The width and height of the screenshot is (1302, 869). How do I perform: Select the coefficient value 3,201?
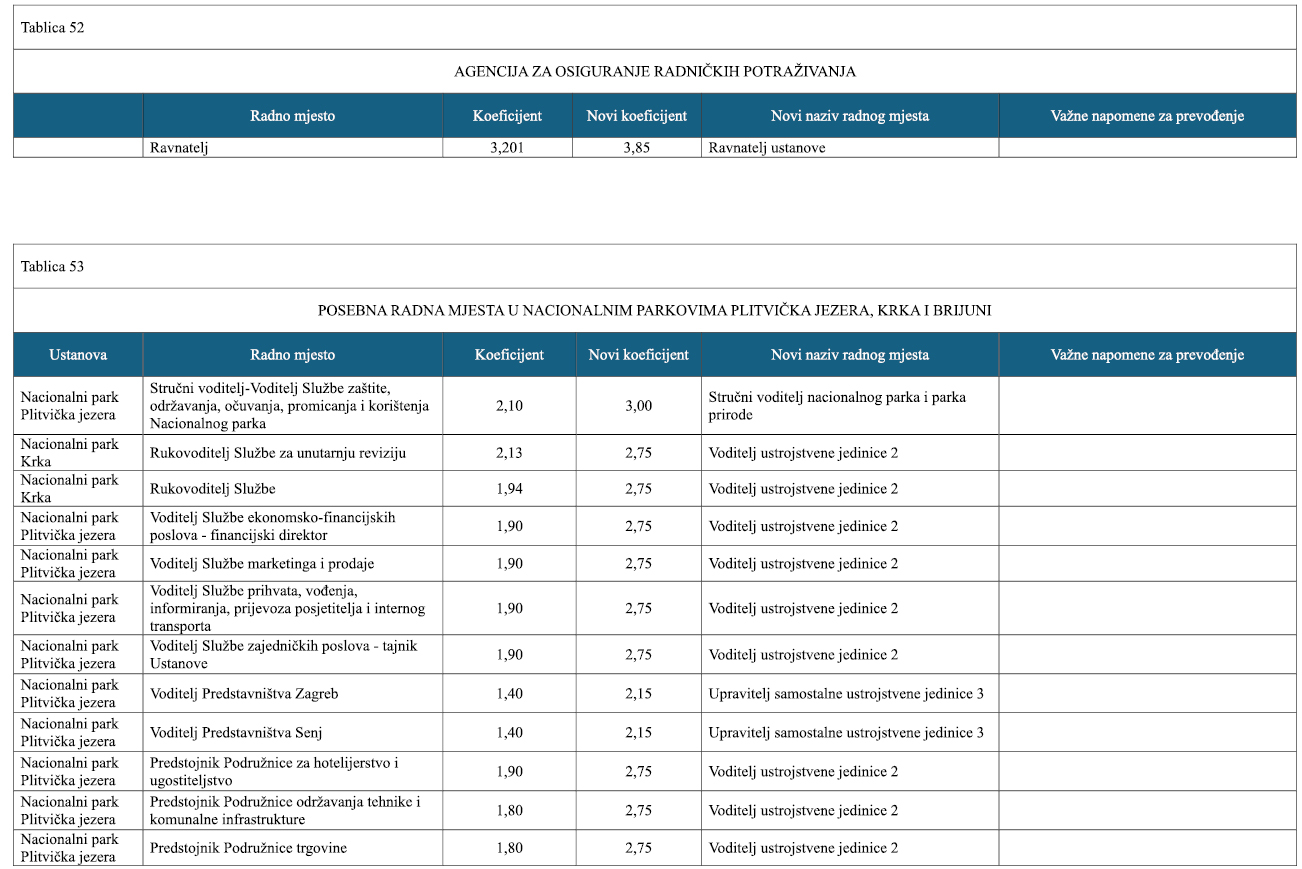(x=507, y=149)
